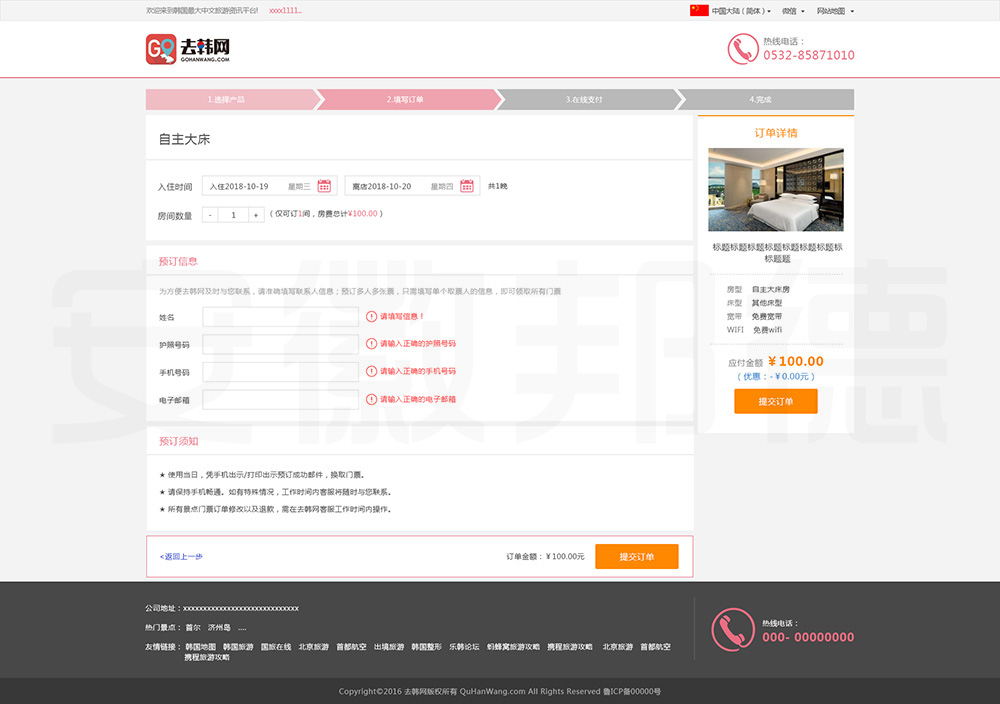Click the footer hotline phone icon
Viewport: 1000px width, 704px height.
click(x=732, y=630)
